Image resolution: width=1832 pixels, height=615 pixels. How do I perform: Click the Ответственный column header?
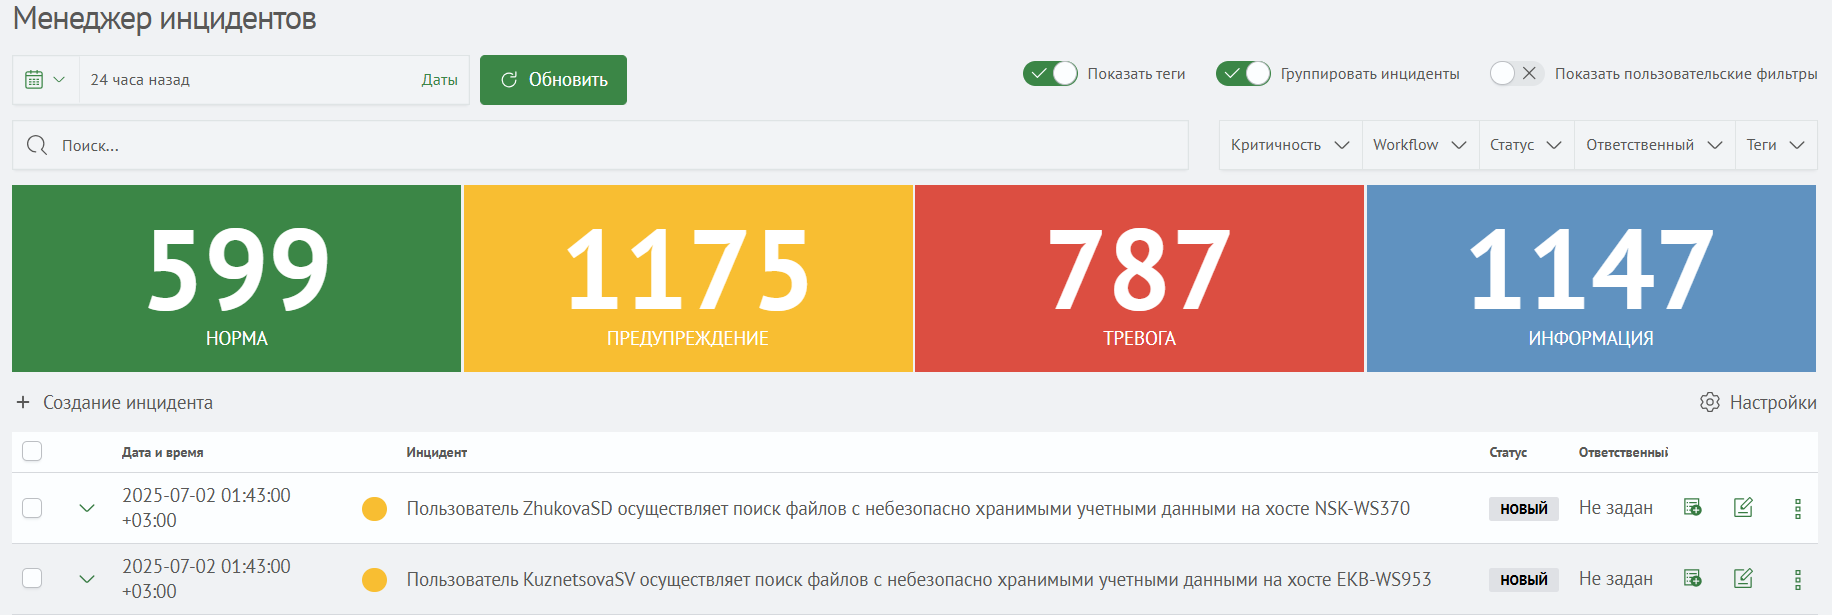pyautogui.click(x=1623, y=452)
